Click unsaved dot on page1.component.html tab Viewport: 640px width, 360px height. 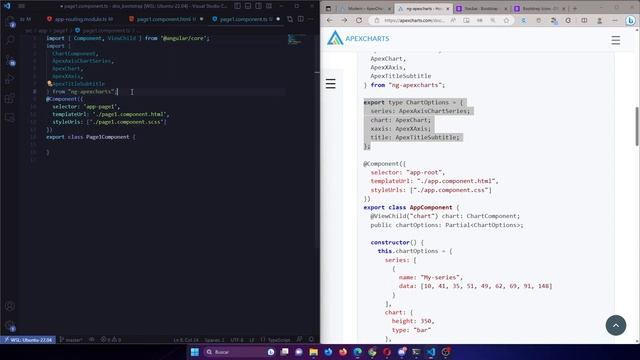(x=201, y=19)
